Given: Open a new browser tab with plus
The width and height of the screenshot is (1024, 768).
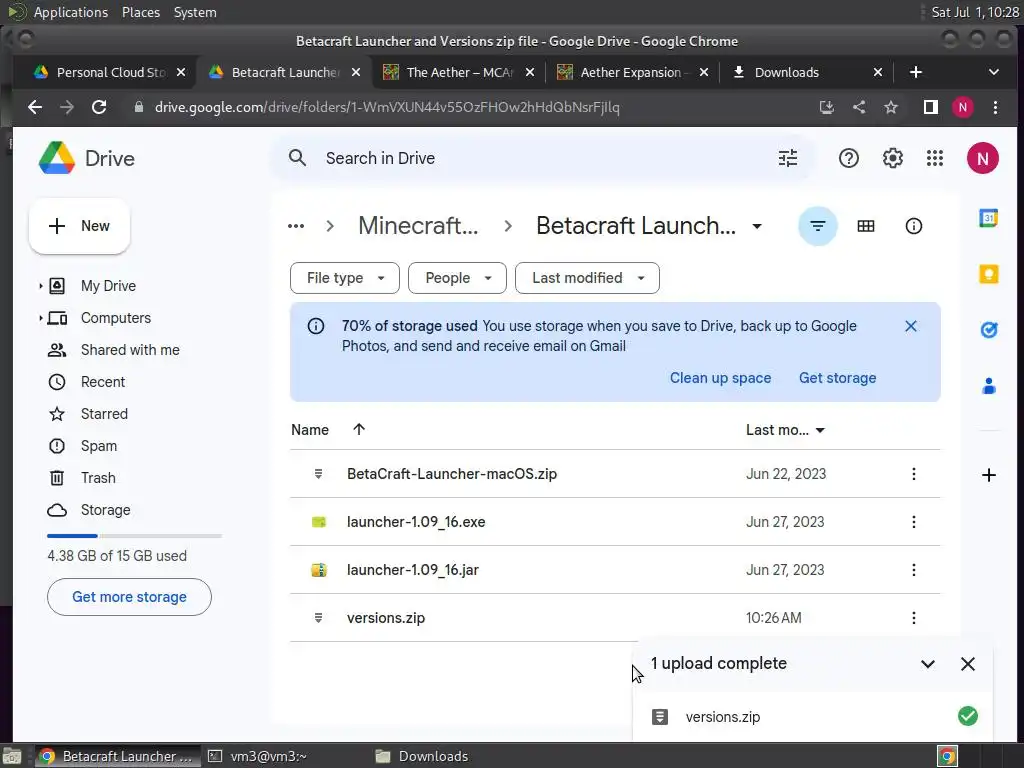Looking at the screenshot, I should [x=916, y=72].
